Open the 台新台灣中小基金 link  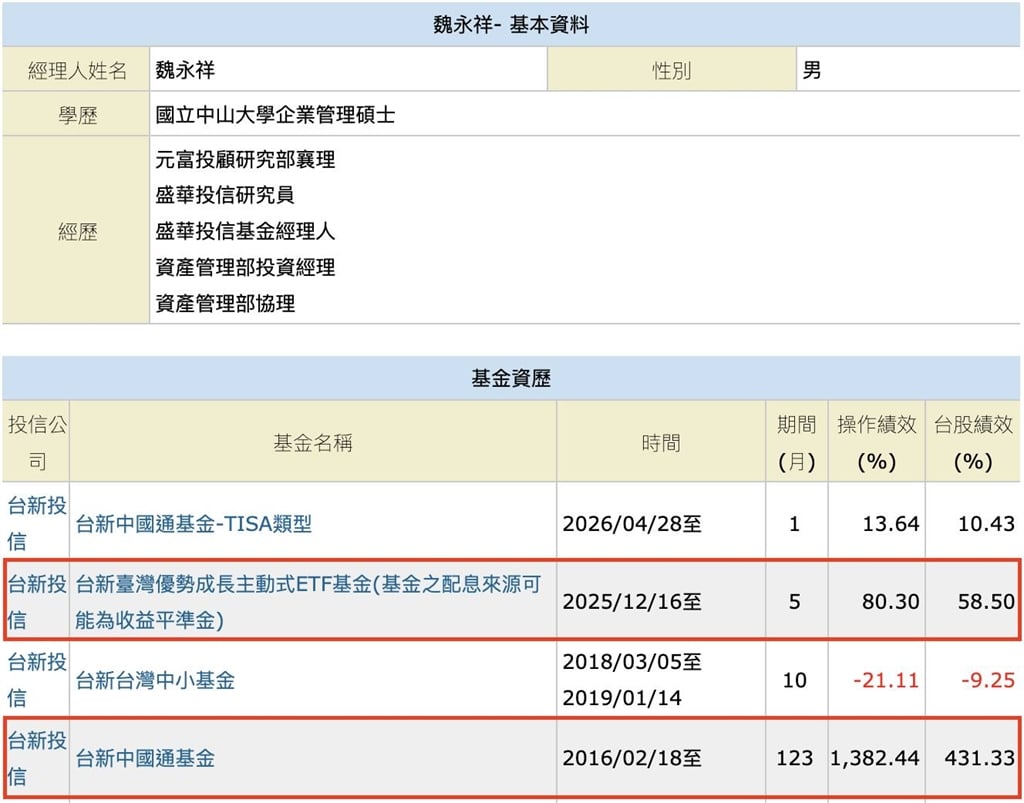click(x=155, y=680)
